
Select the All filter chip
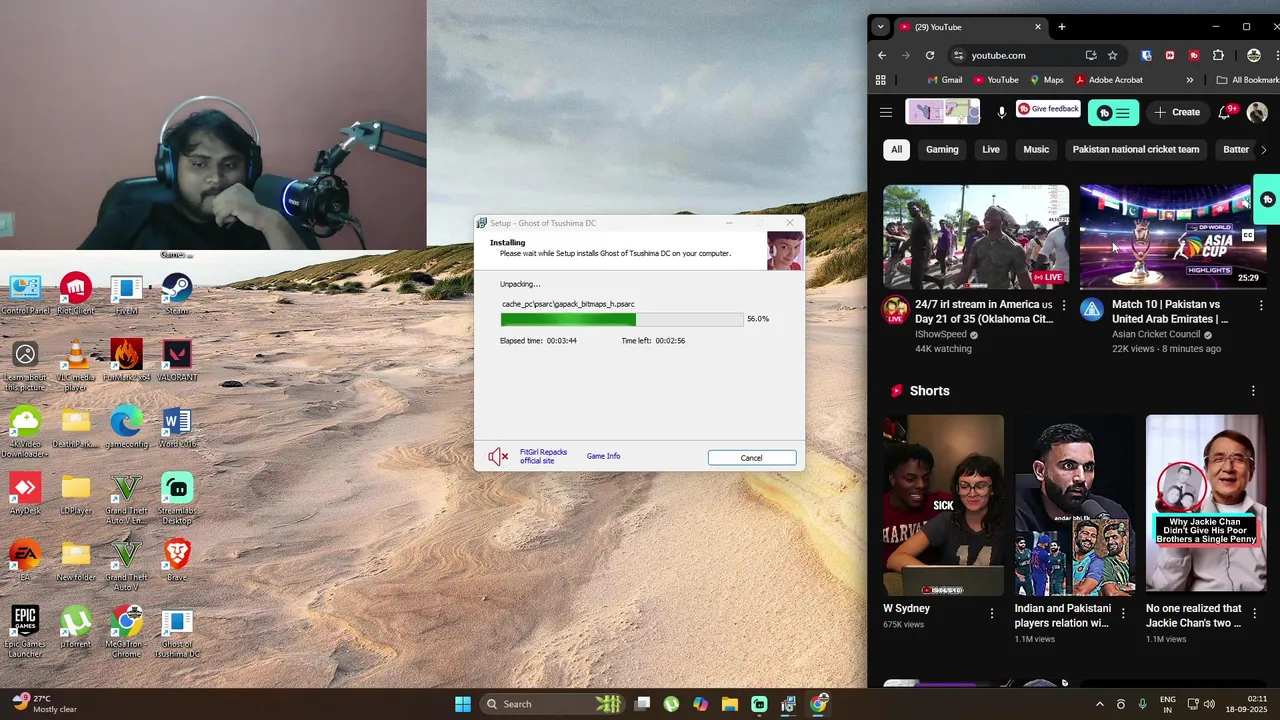[896, 150]
